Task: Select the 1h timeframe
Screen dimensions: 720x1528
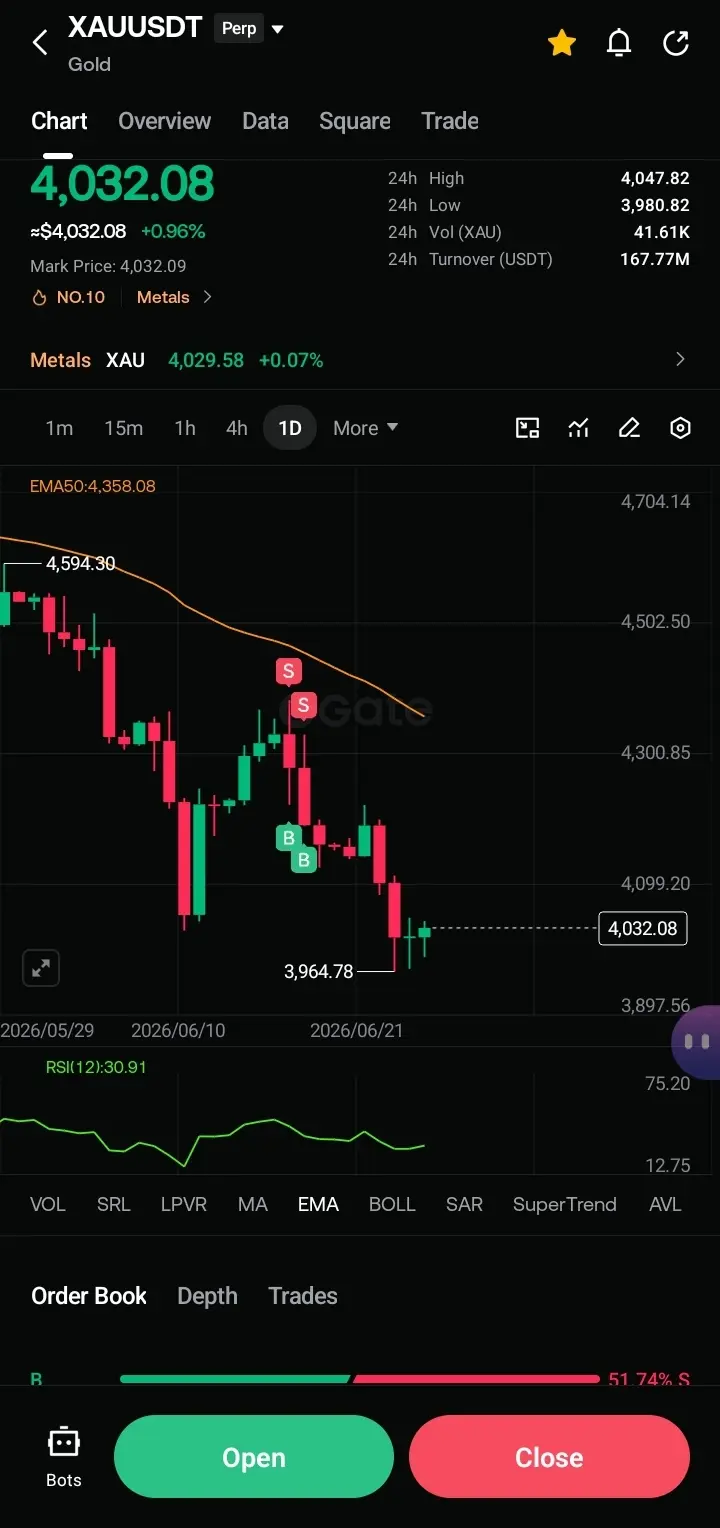Action: point(185,428)
